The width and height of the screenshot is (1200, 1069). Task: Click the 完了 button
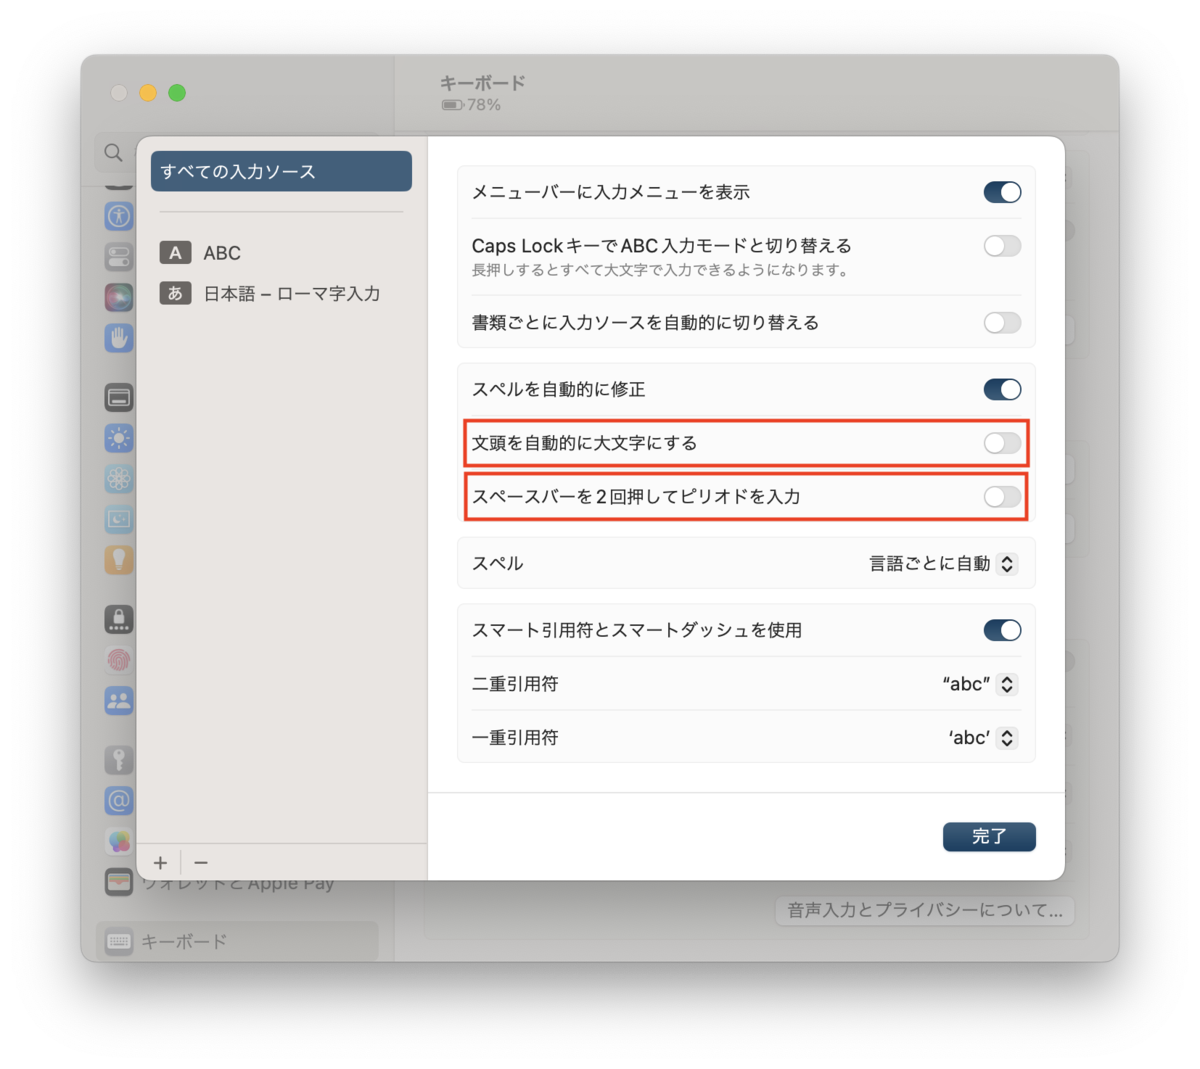click(989, 836)
